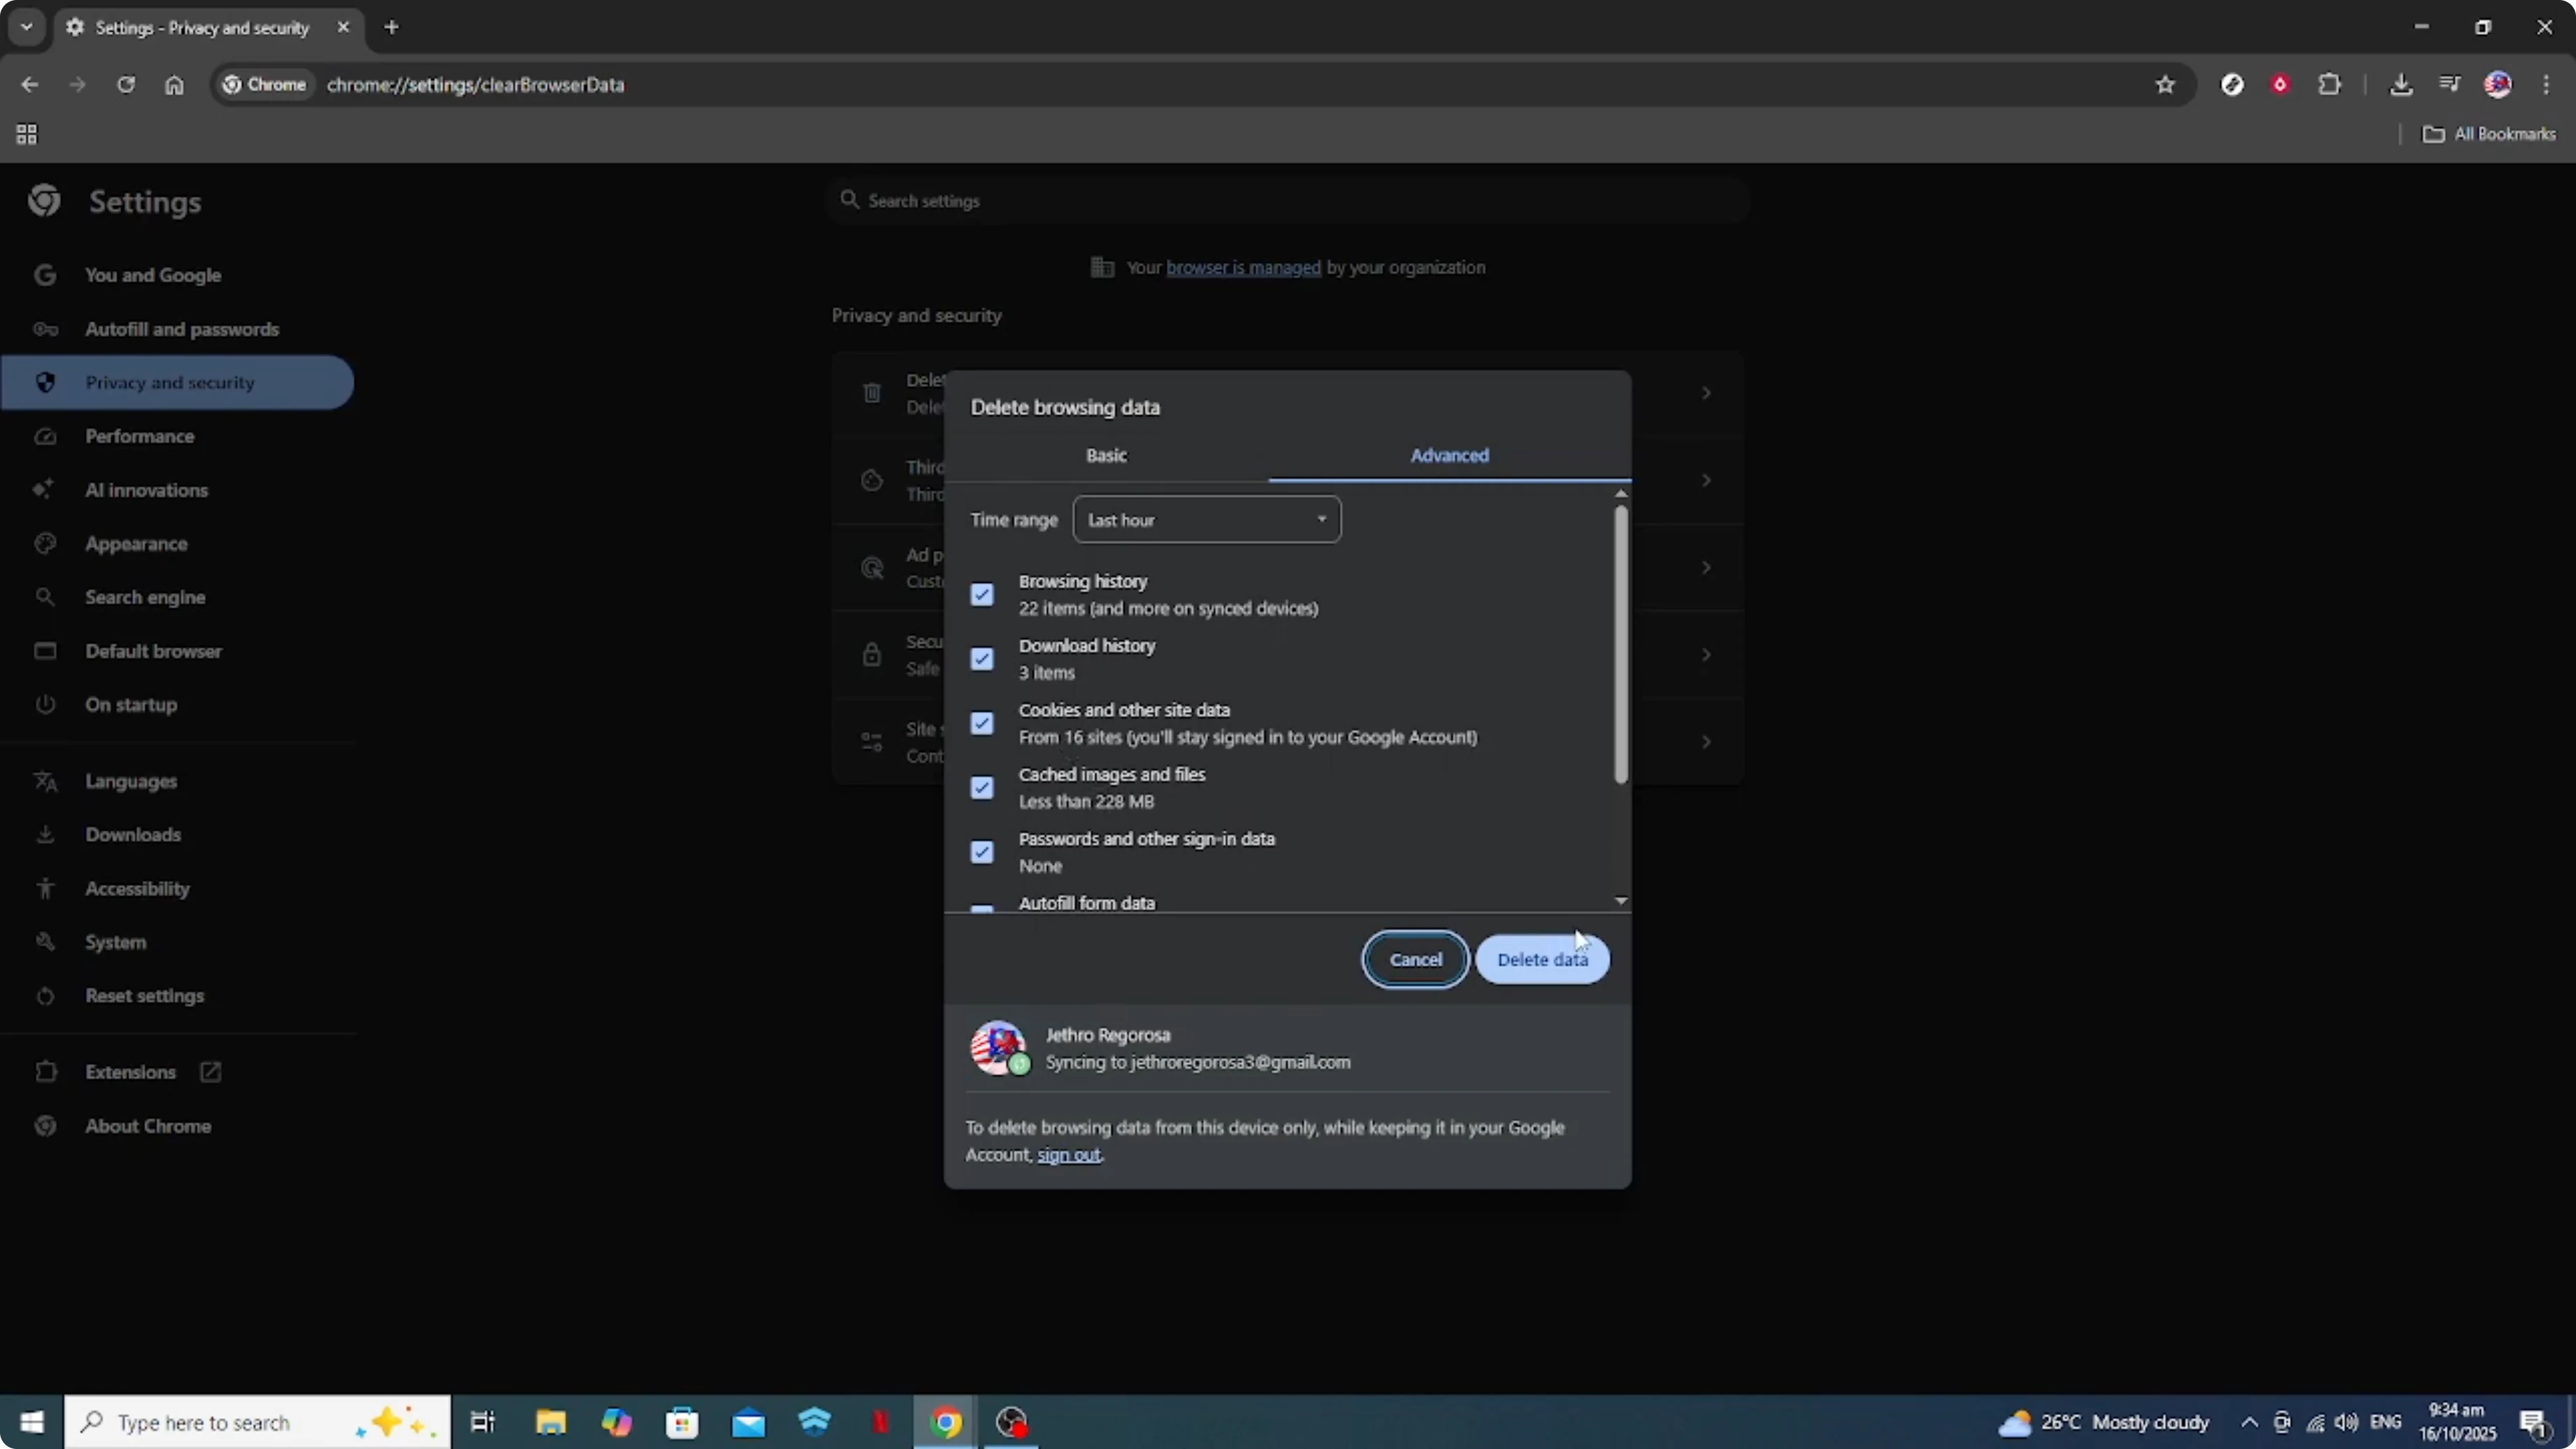Open the Chrome profile avatar
Viewport: 2576px width, 1449px height.
2498,84
